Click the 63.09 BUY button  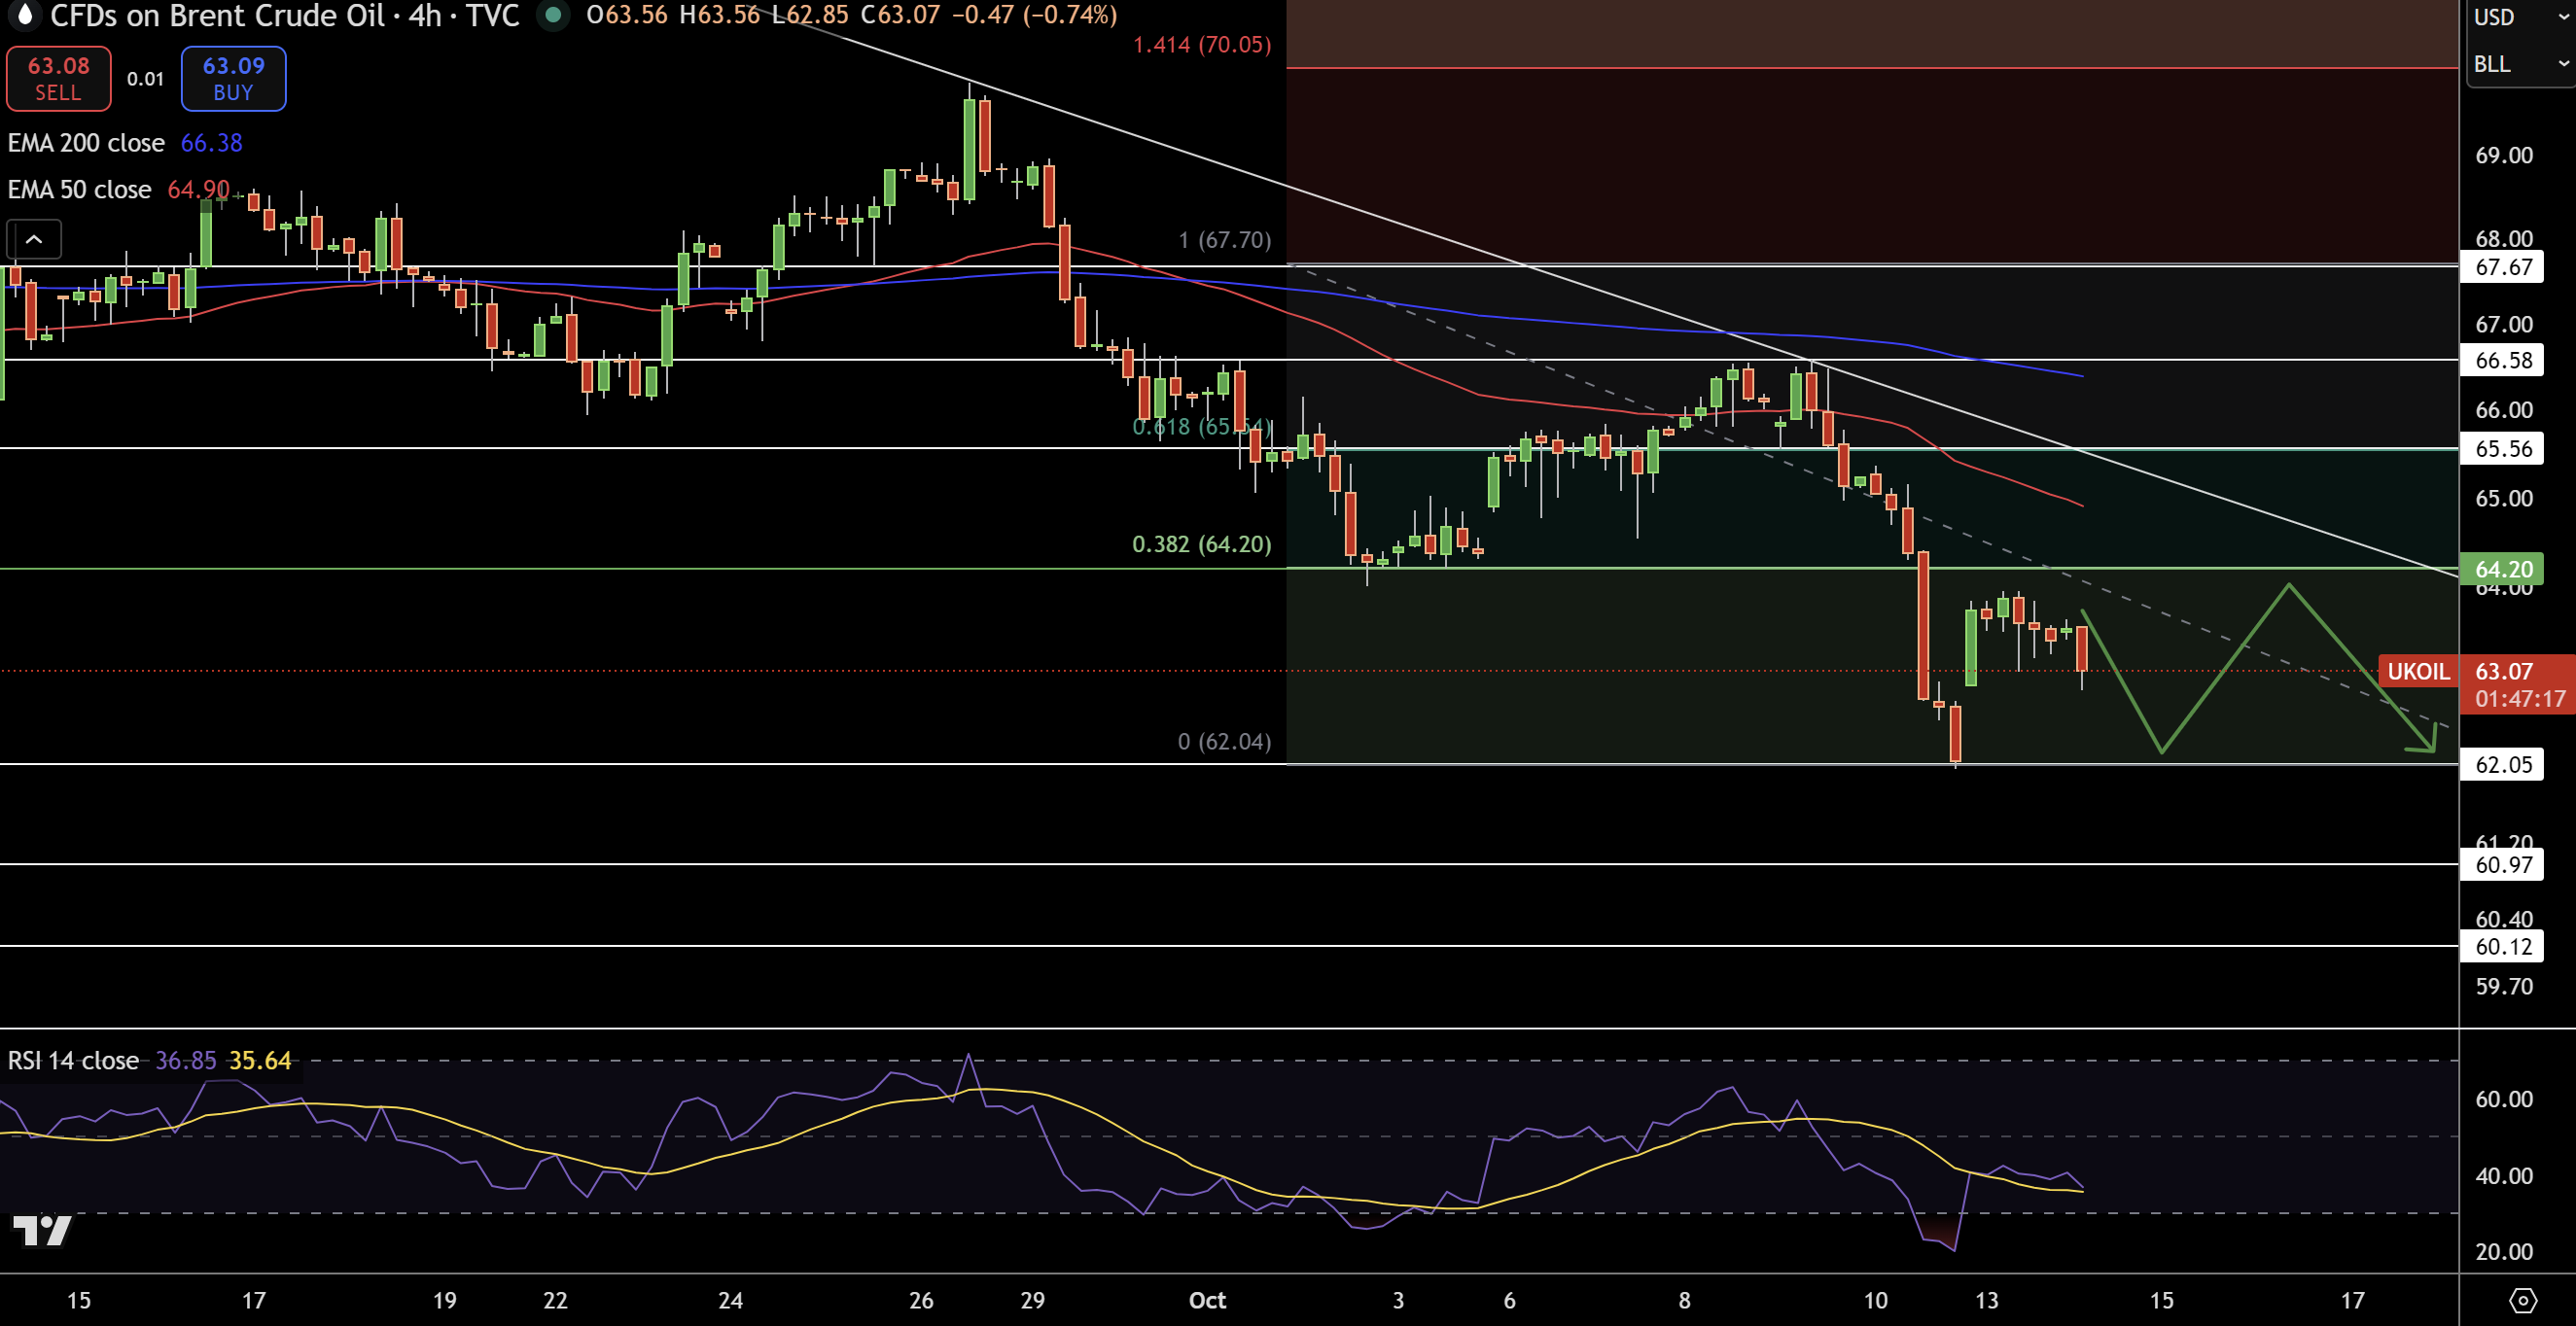233,78
